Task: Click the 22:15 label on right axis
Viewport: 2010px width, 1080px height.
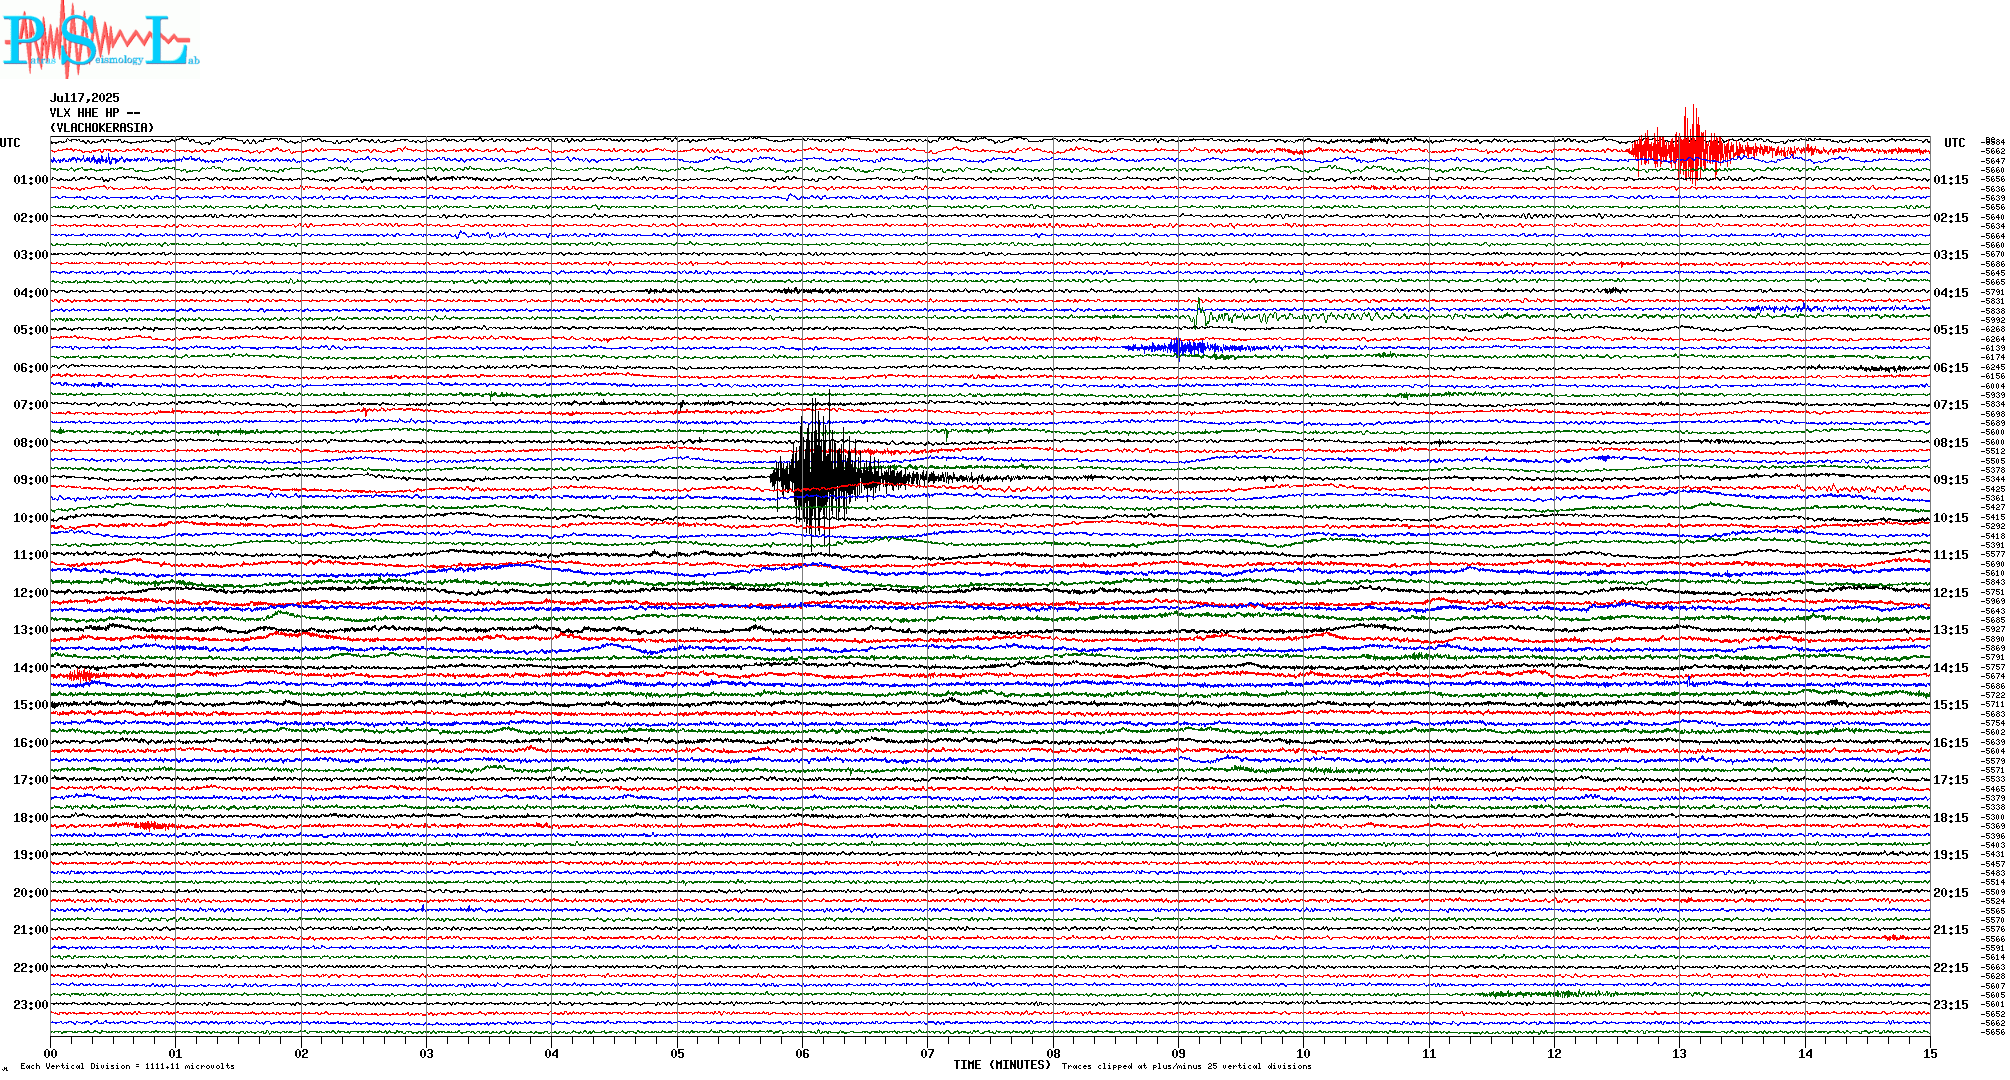Action: (x=1951, y=968)
